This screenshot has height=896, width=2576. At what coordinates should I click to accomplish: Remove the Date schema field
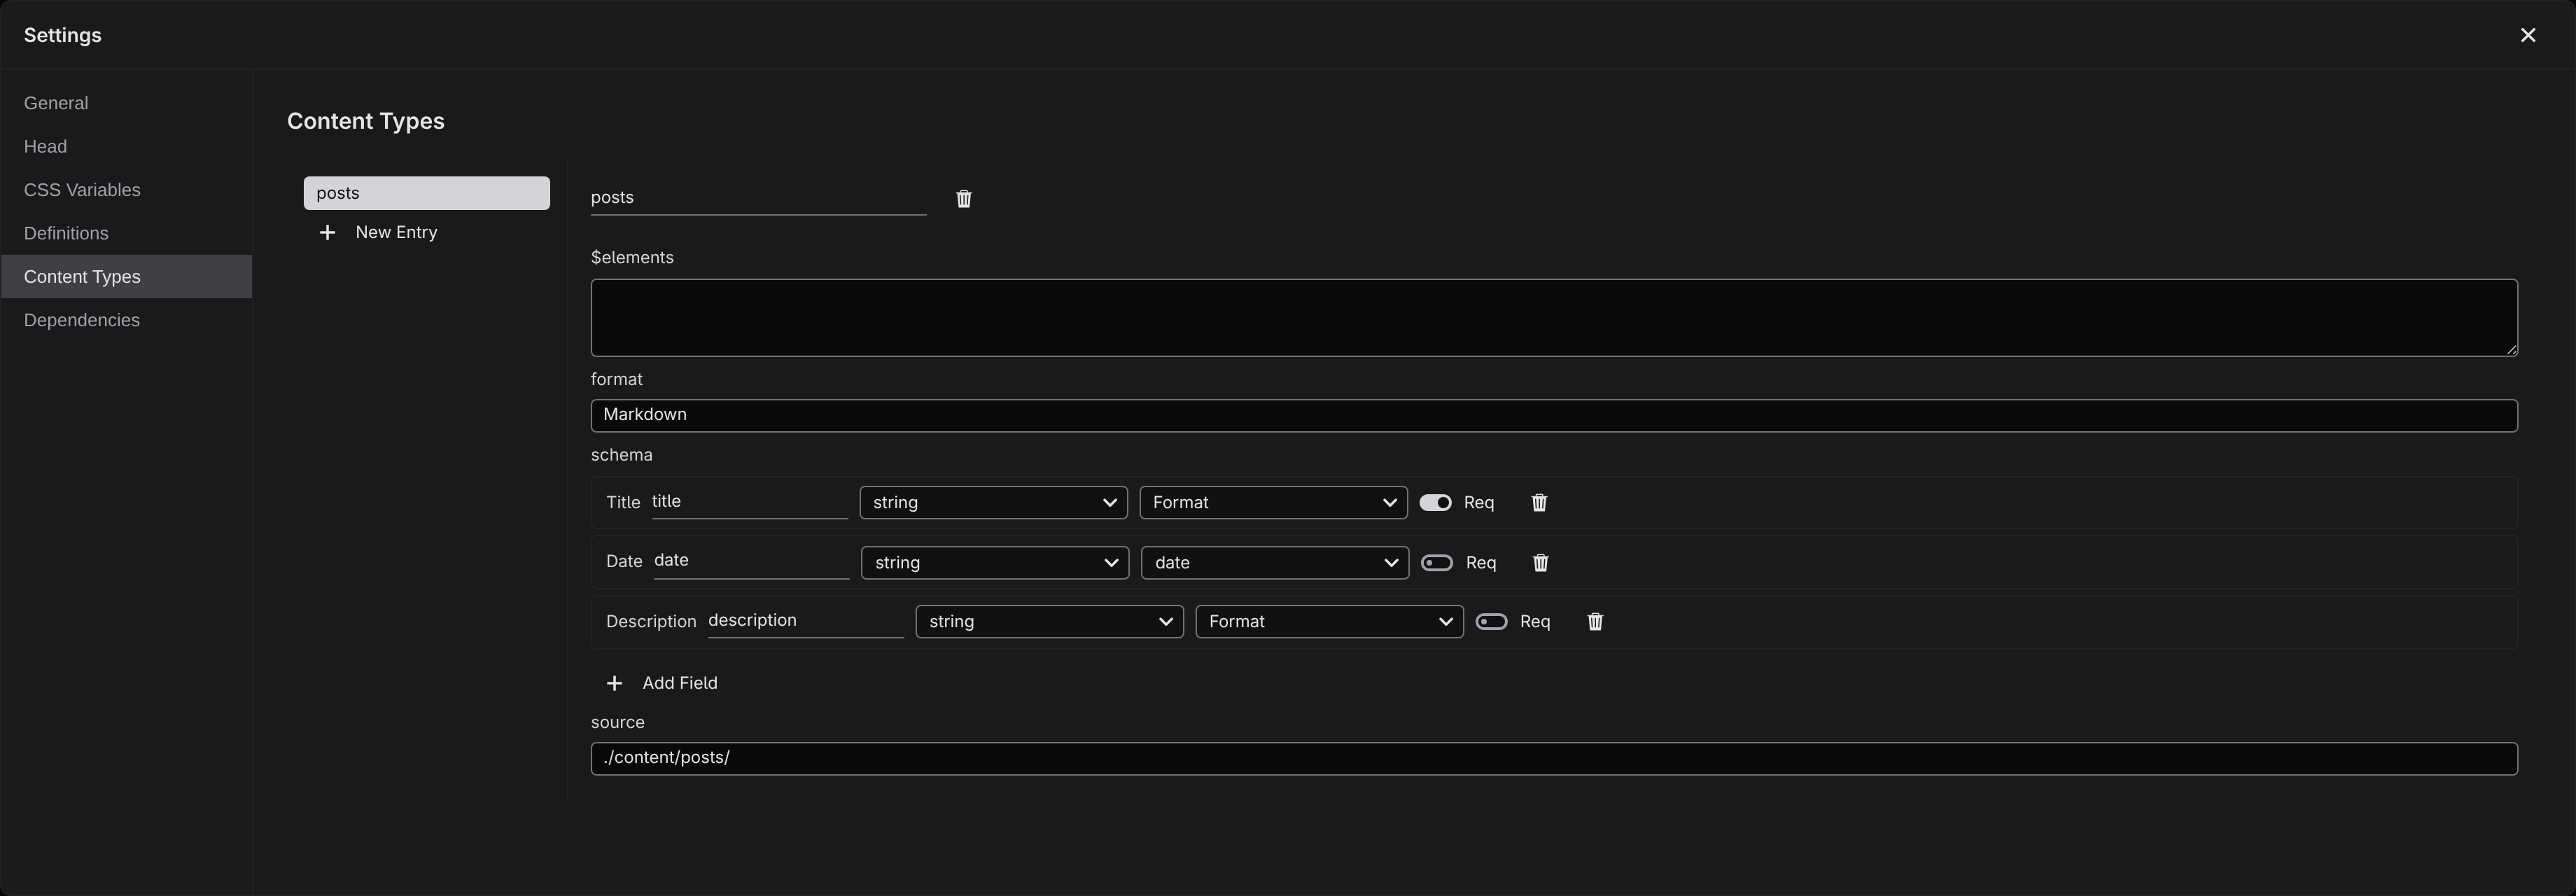1540,563
